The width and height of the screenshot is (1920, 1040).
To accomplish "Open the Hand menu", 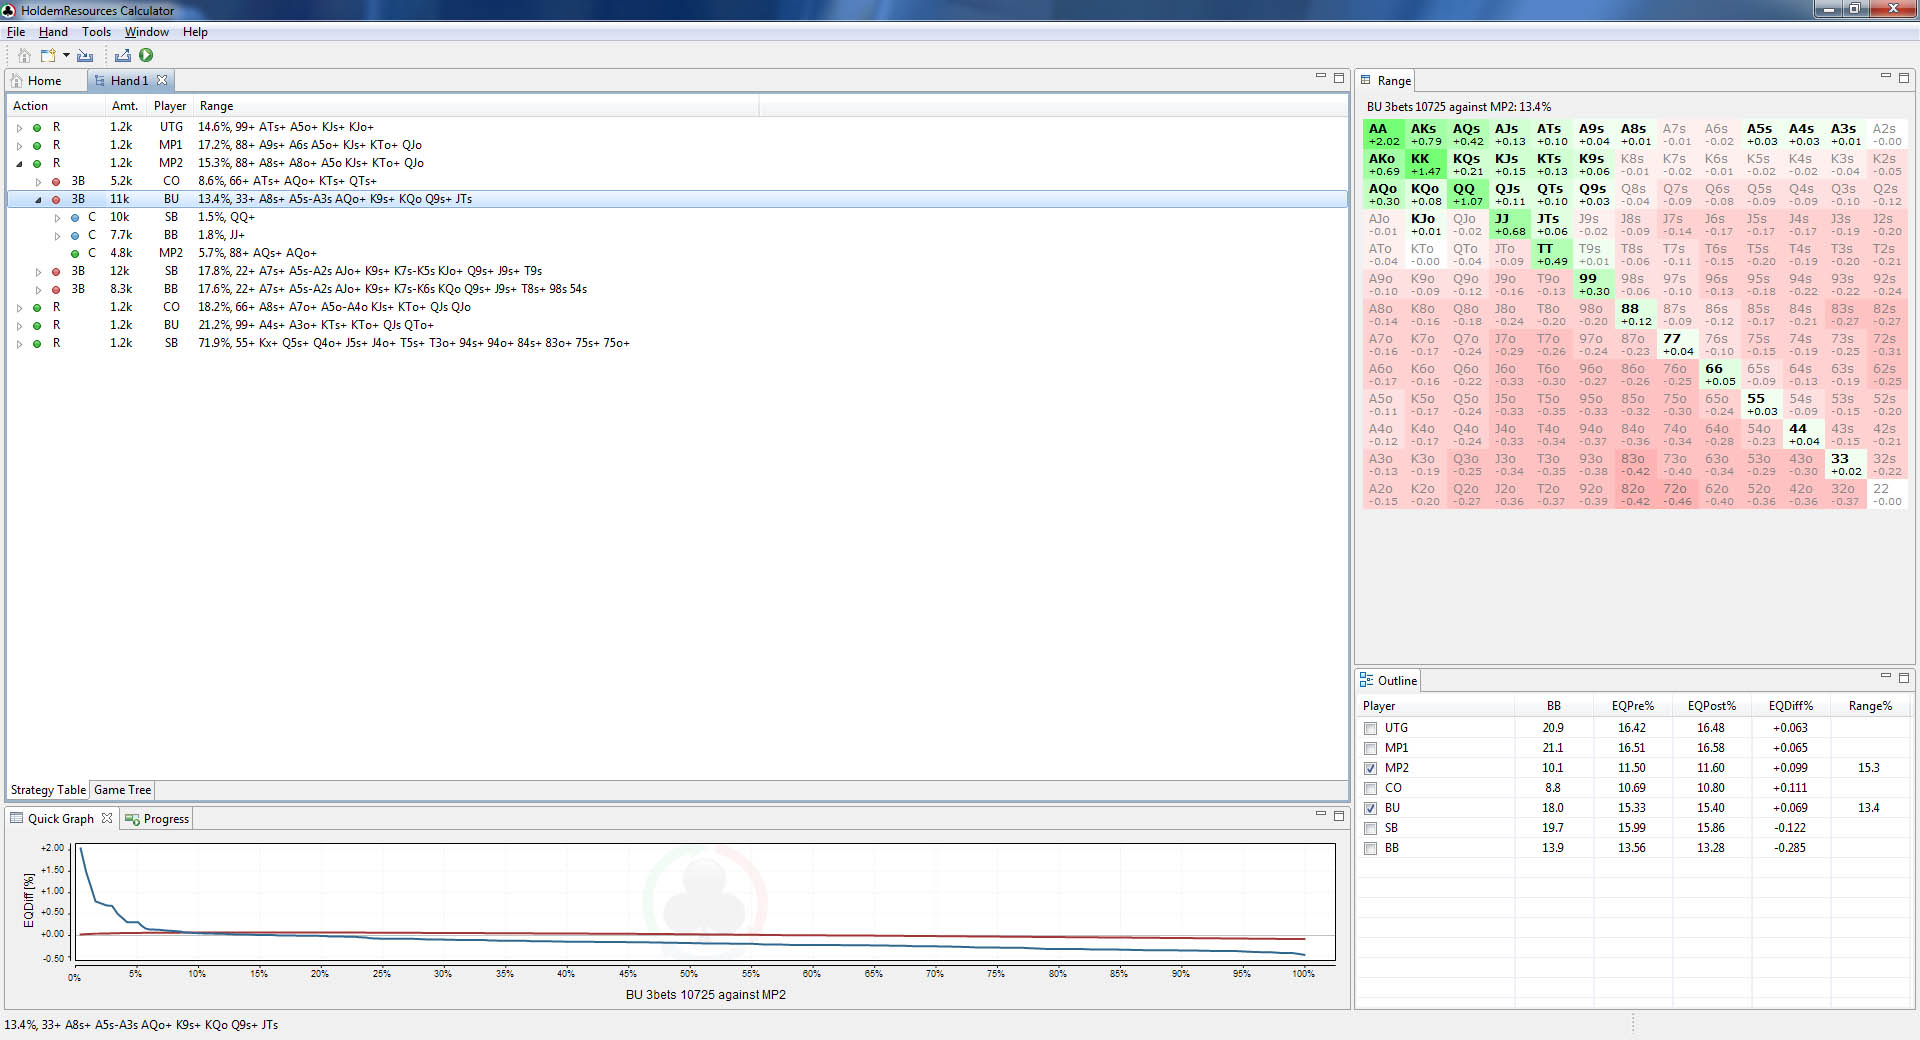I will 53,32.
